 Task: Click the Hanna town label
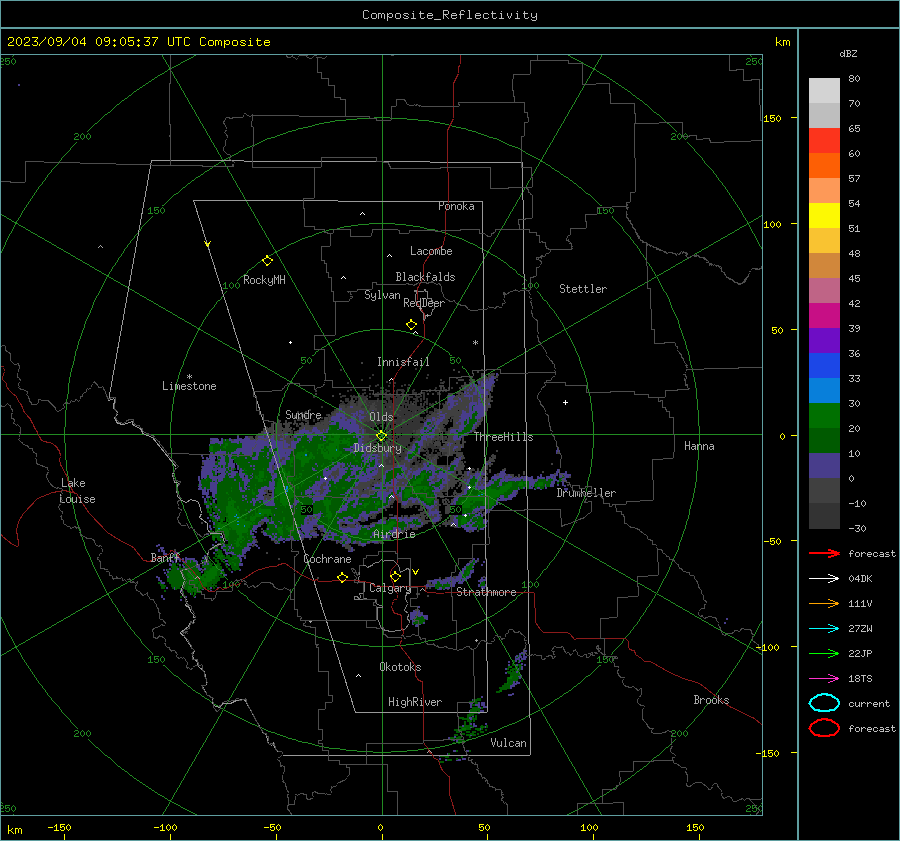[699, 446]
